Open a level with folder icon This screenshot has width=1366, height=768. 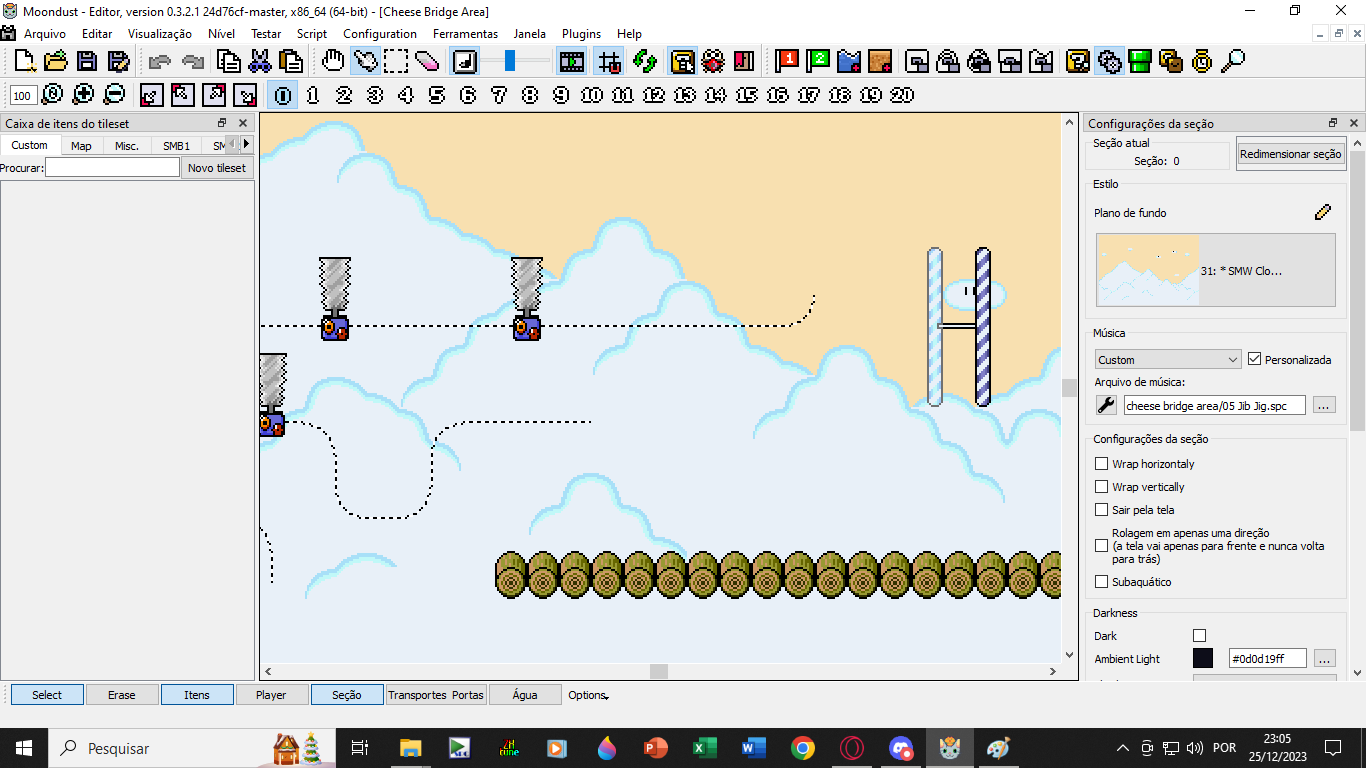56,61
